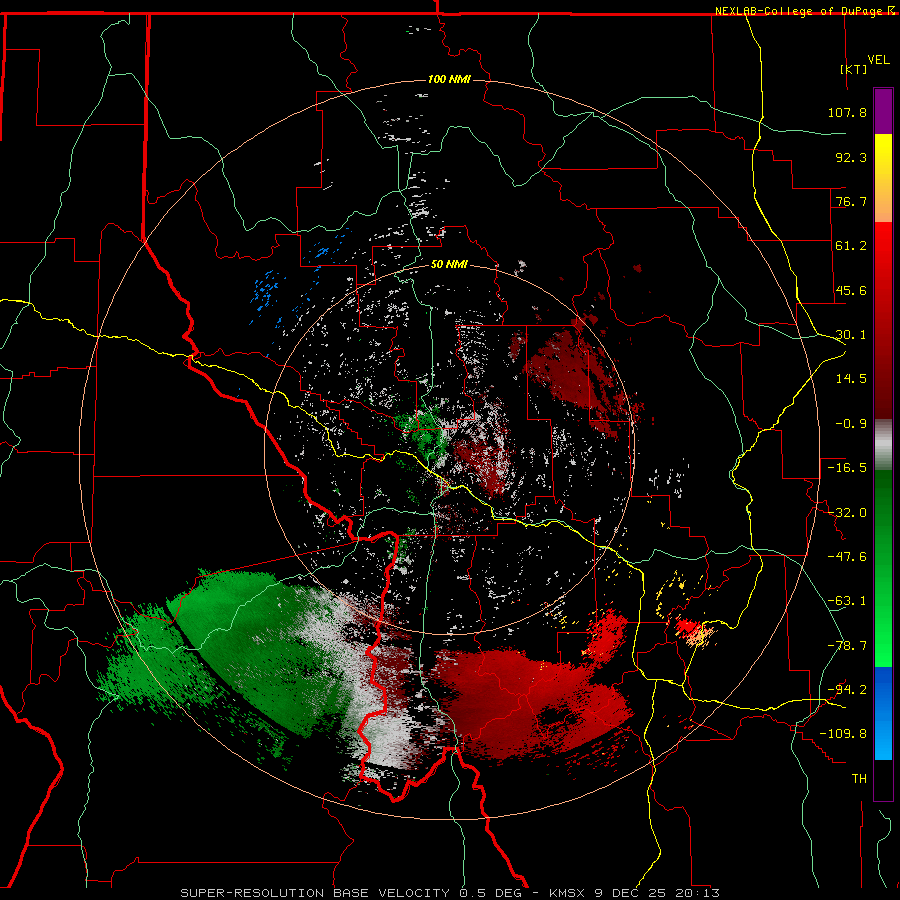This screenshot has width=900, height=900.
Task: Click the -32.0 legend value
Action: pos(847,513)
